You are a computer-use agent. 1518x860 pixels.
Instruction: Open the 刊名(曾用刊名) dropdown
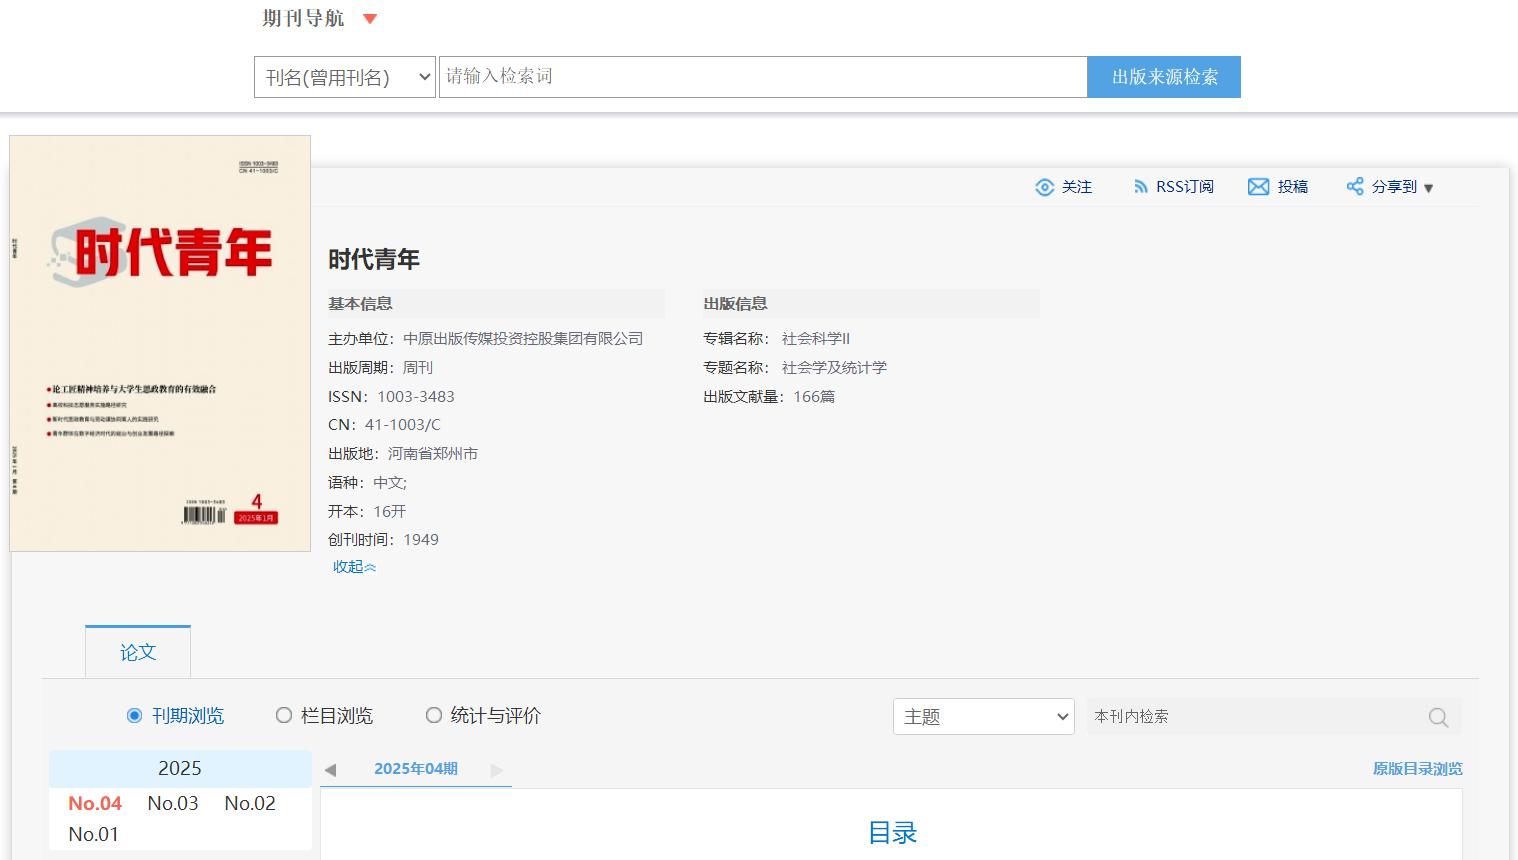(x=345, y=77)
